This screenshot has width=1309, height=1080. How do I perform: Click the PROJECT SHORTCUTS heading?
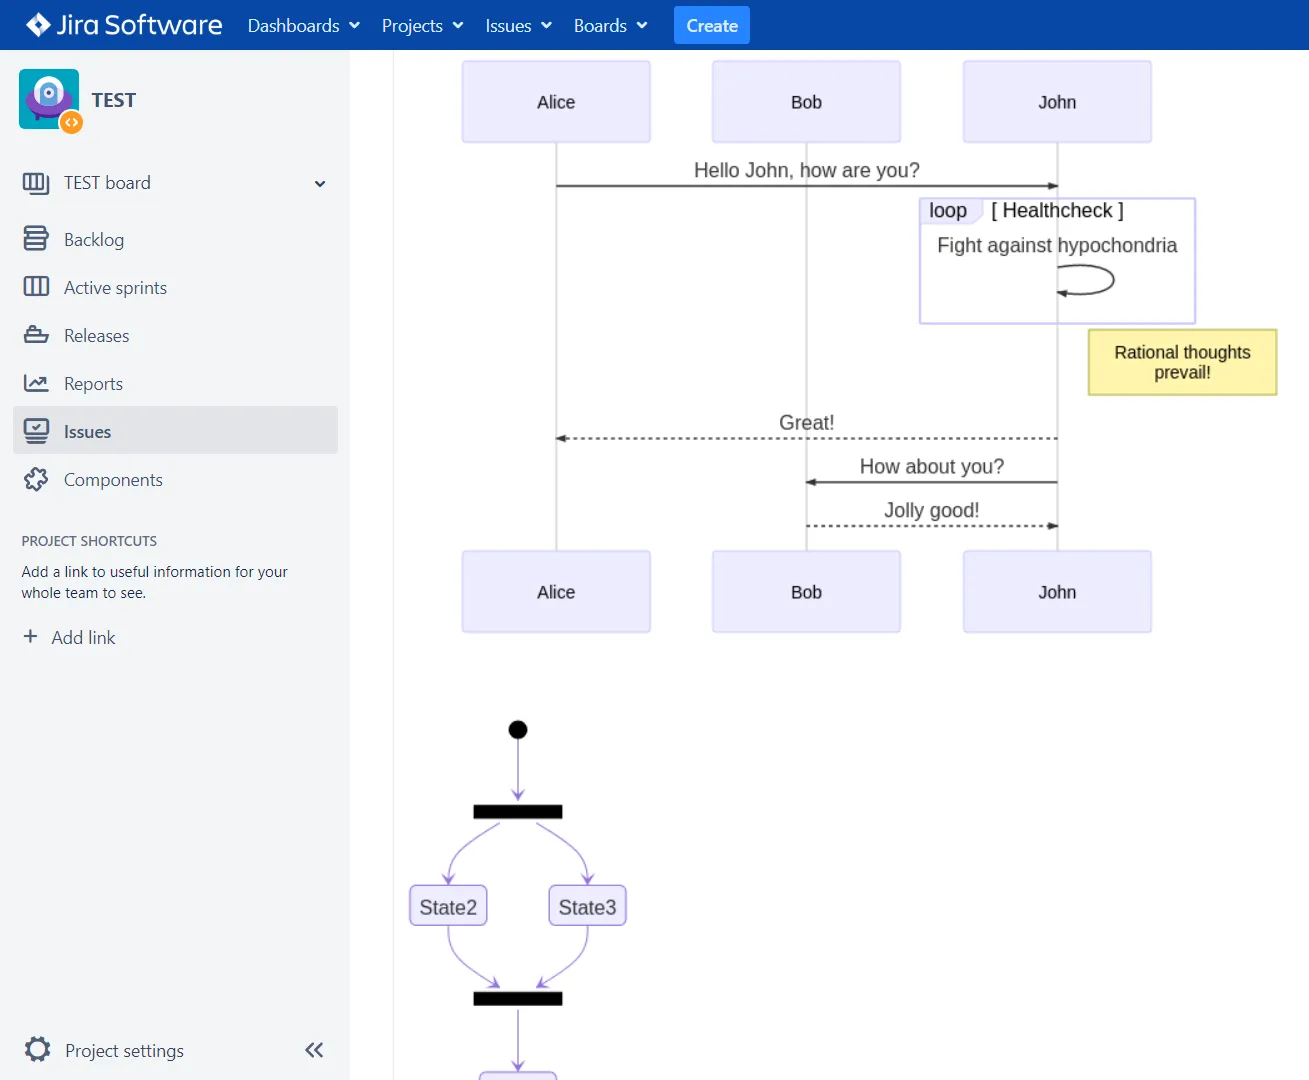89,541
